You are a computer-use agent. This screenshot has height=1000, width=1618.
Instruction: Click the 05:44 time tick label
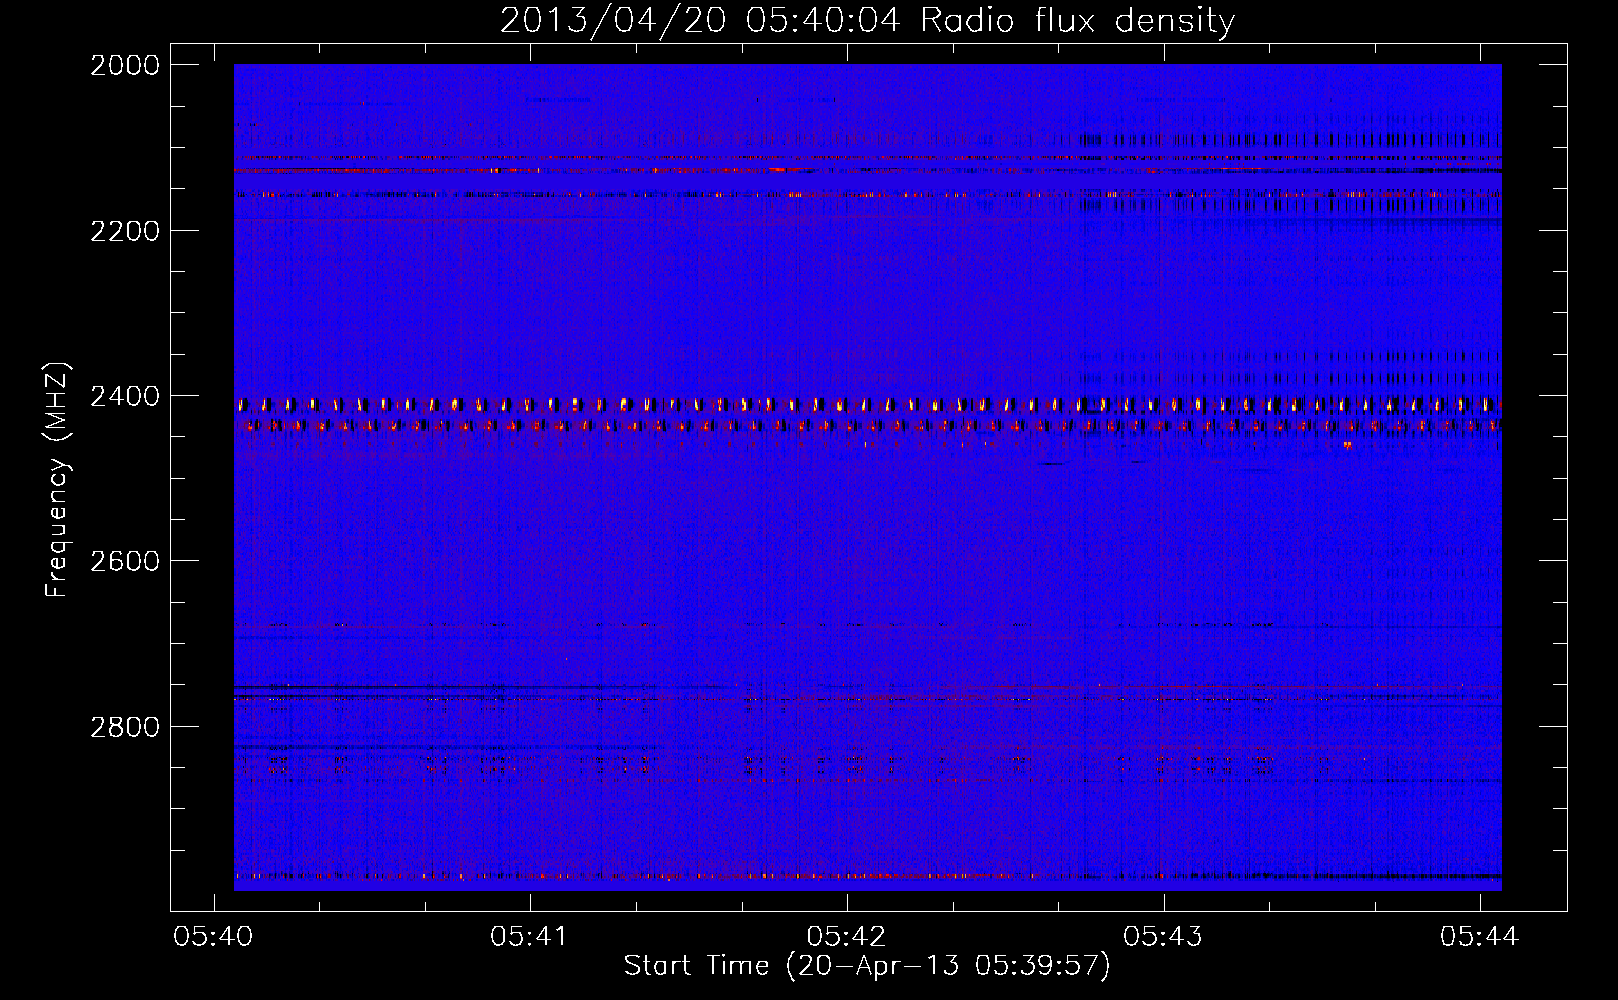[1479, 936]
